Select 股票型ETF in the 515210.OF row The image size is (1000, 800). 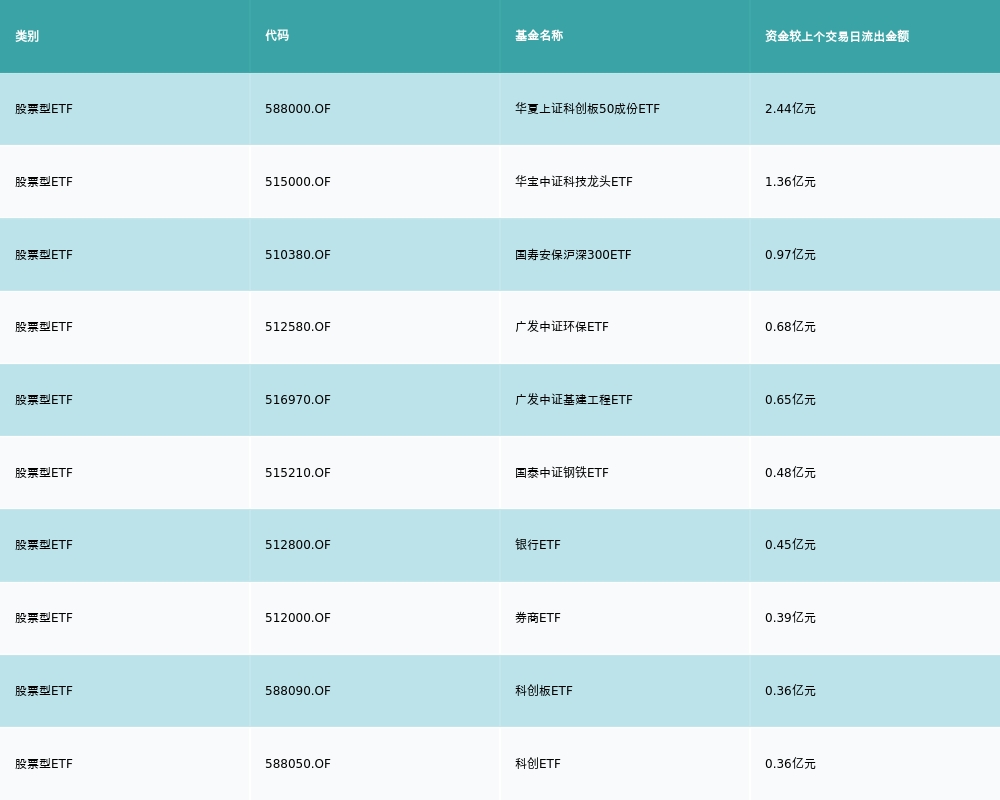point(44,473)
